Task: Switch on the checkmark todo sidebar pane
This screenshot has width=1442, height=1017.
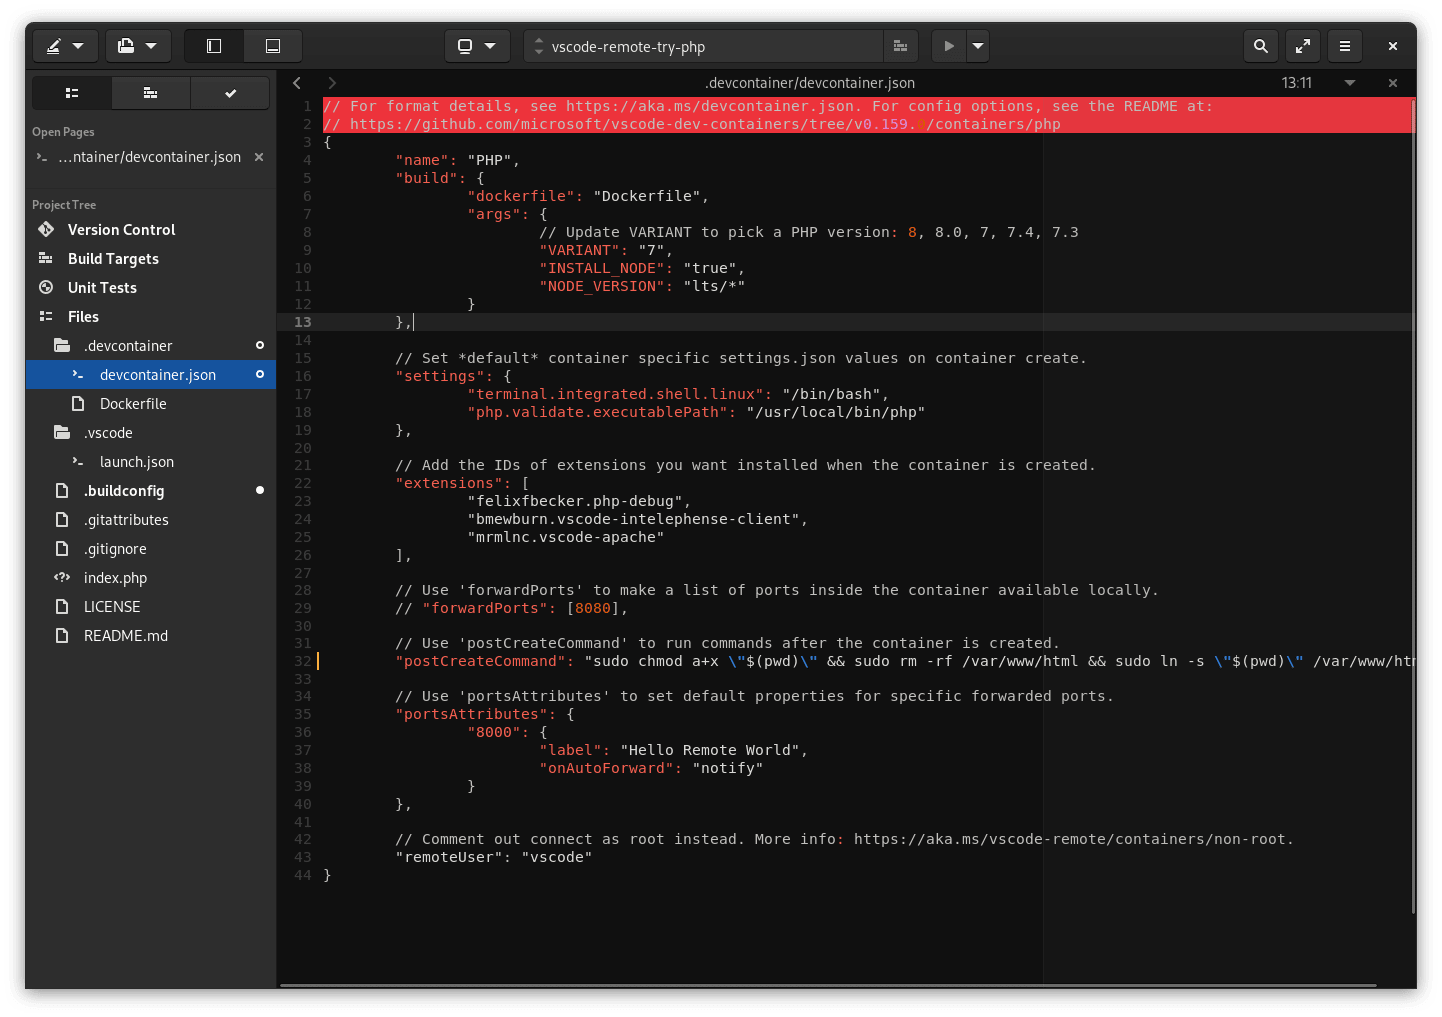Action: [230, 92]
